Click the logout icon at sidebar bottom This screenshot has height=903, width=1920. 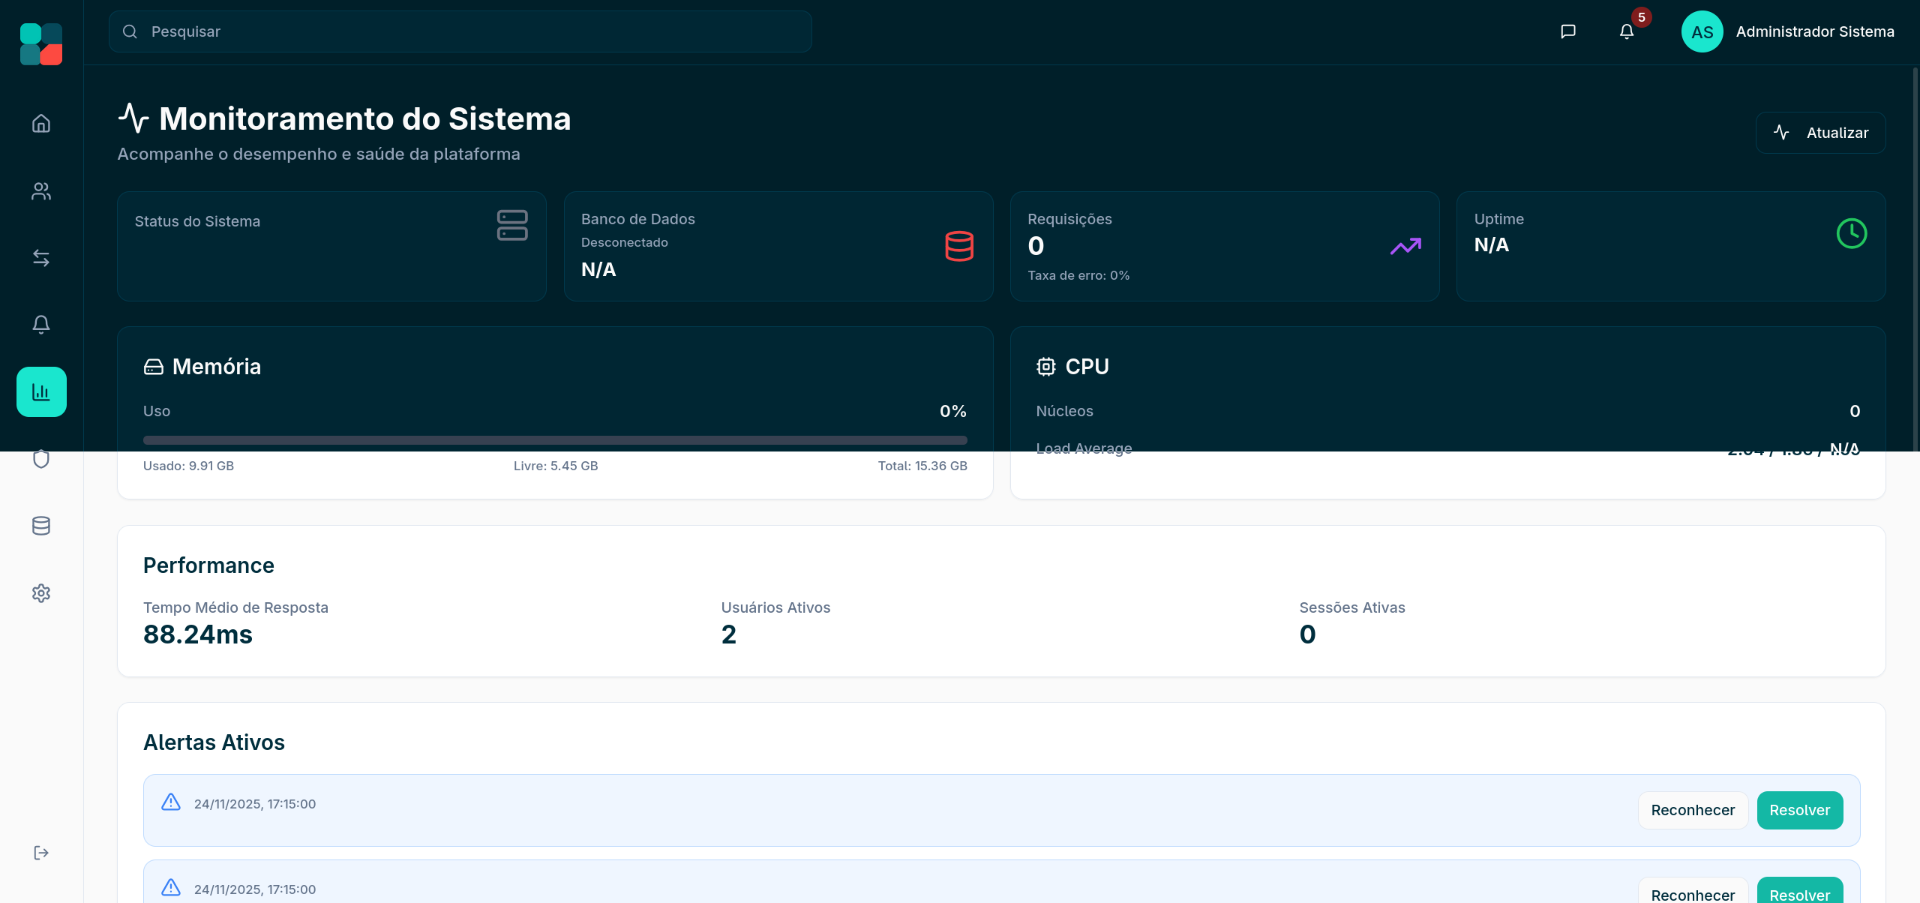point(41,853)
